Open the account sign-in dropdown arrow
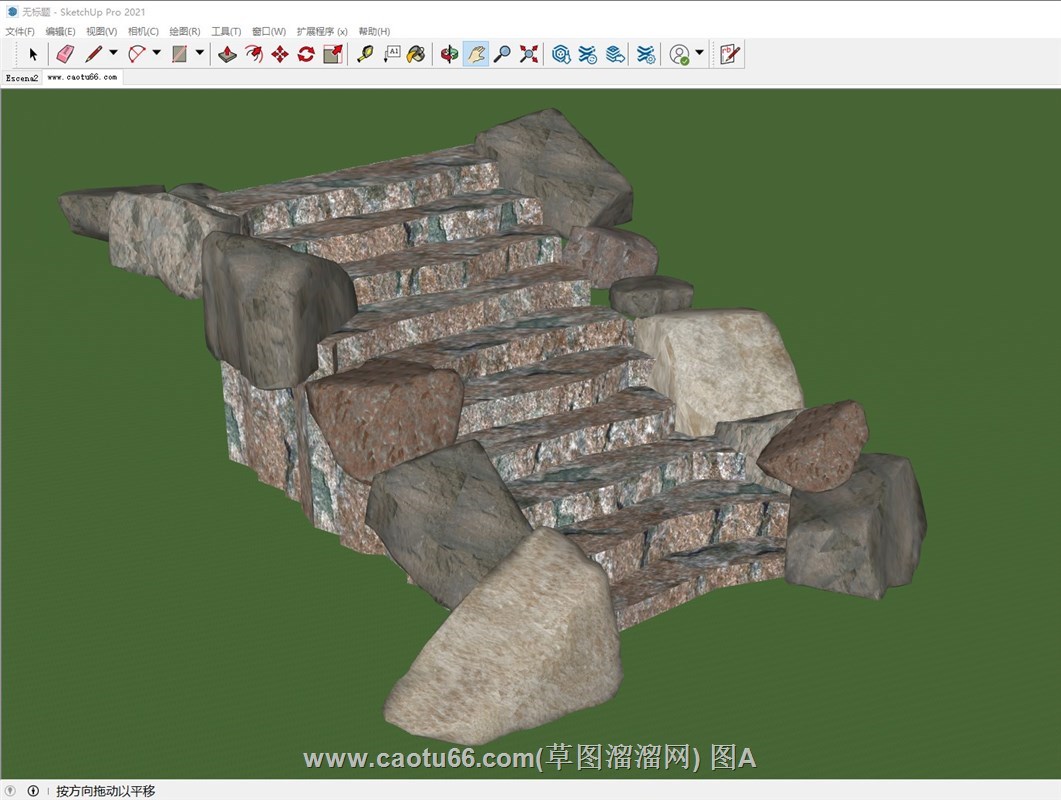The height and width of the screenshot is (800, 1061). [699, 54]
